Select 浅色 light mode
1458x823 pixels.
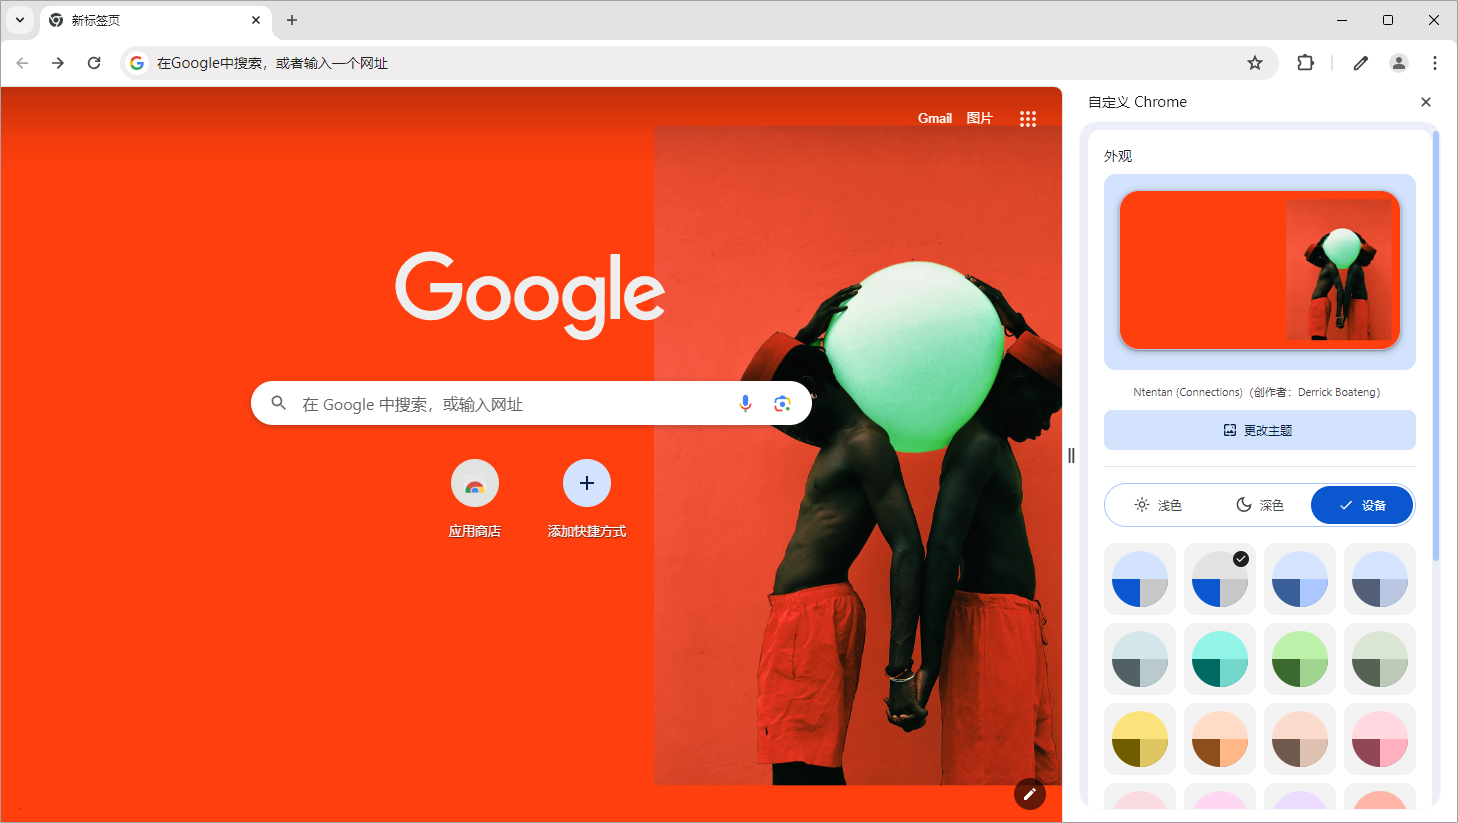pyautogui.click(x=1158, y=505)
